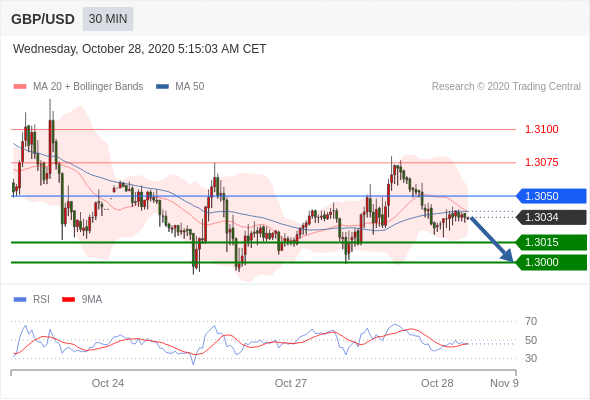Click the blue 1.3050 pivot price tag

(x=551, y=196)
